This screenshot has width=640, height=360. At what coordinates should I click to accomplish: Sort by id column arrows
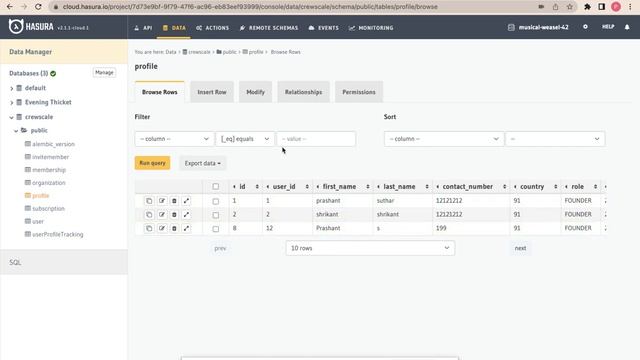tap(257, 187)
